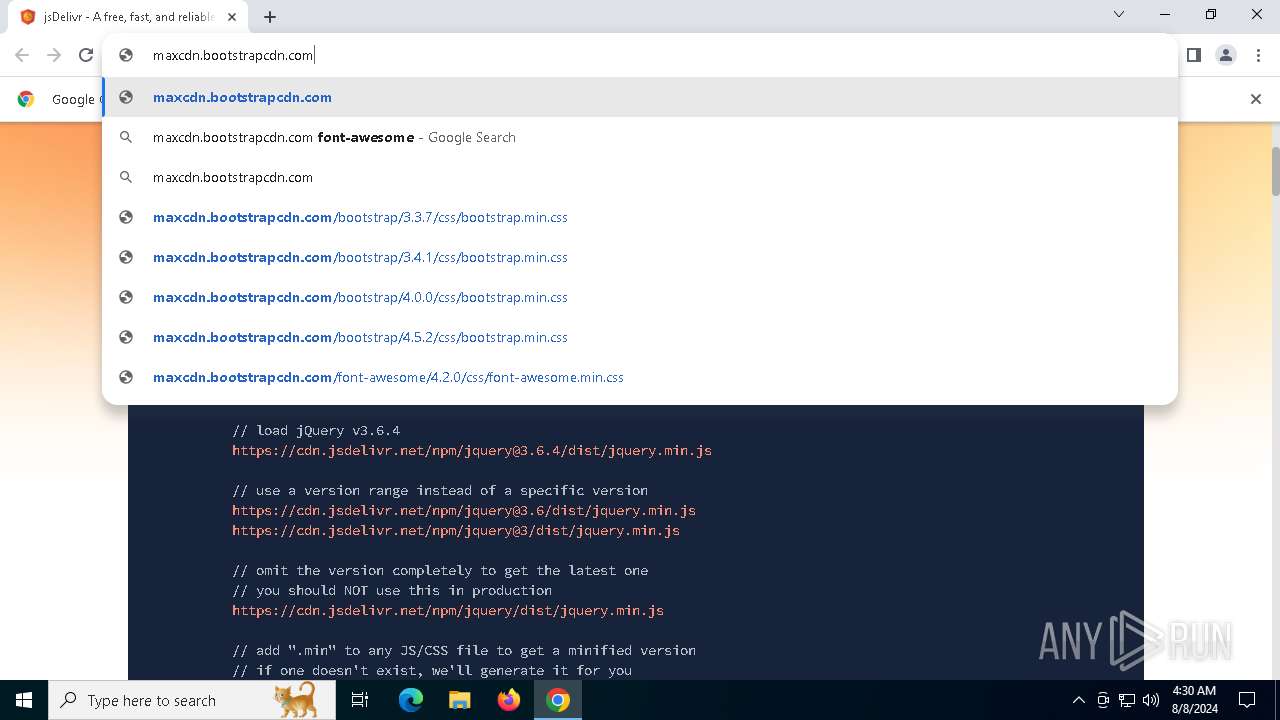Launch Firefox from the taskbar
Image resolution: width=1280 pixels, height=720 pixels.
(x=509, y=700)
